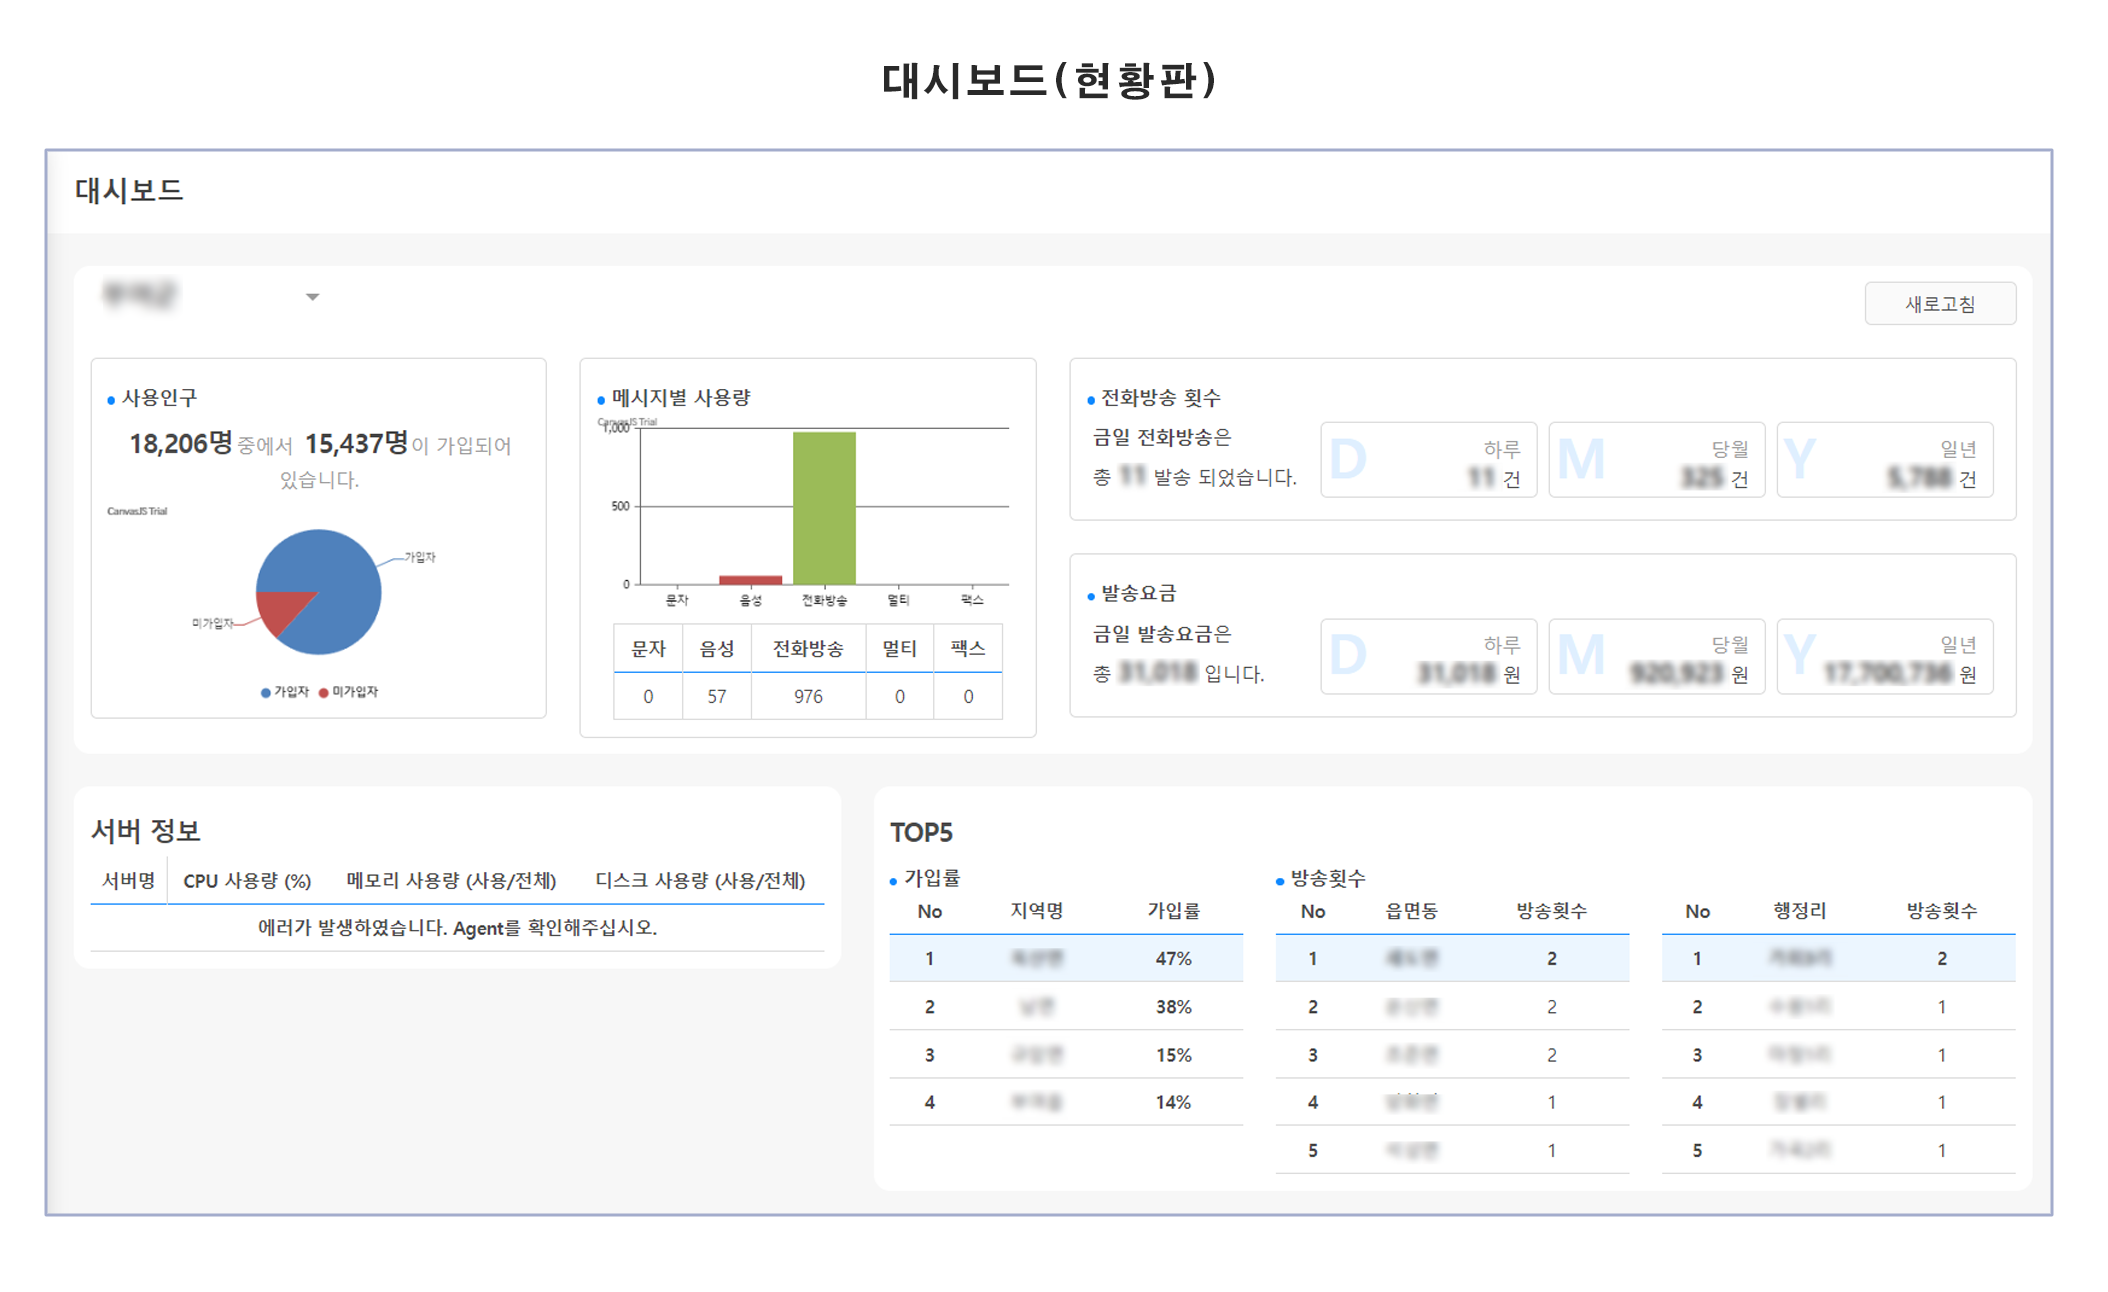Click the green 전화방송 bar in chart
2108x1292 pixels.
tap(824, 508)
